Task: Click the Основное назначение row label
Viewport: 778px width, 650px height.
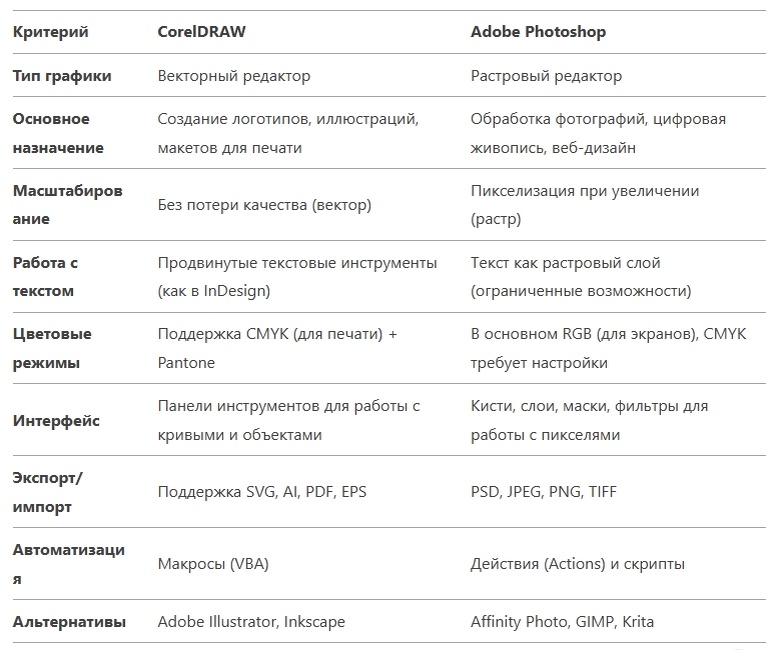Action: (58, 133)
